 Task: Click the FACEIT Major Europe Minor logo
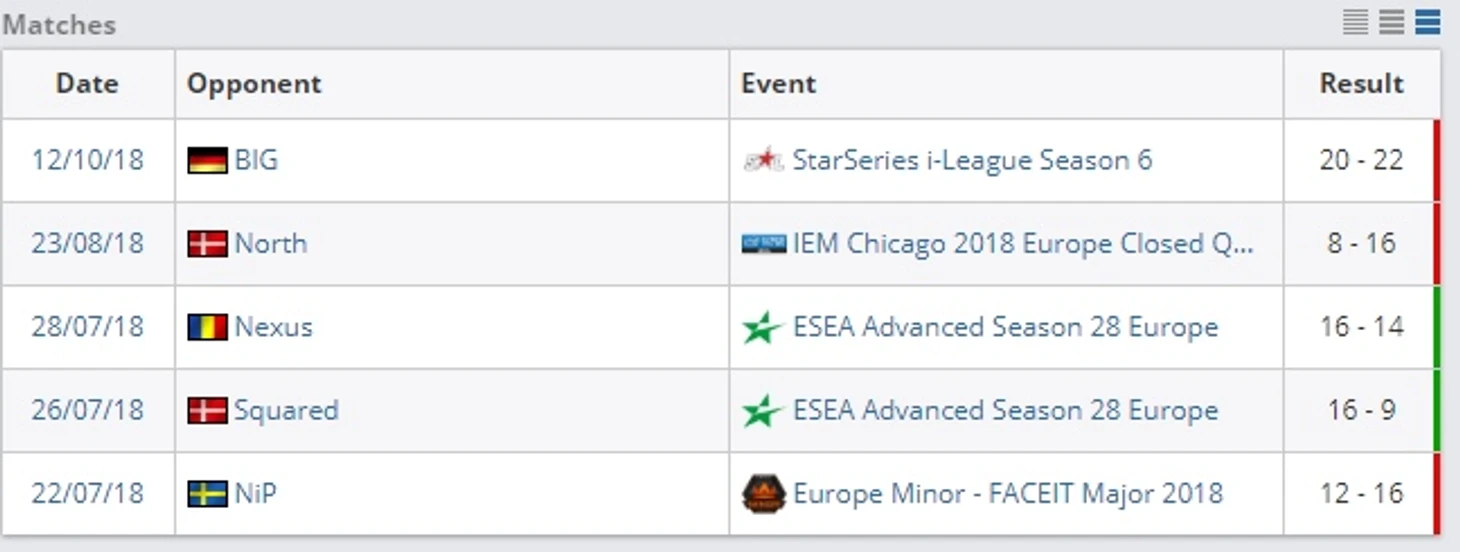[x=764, y=494]
